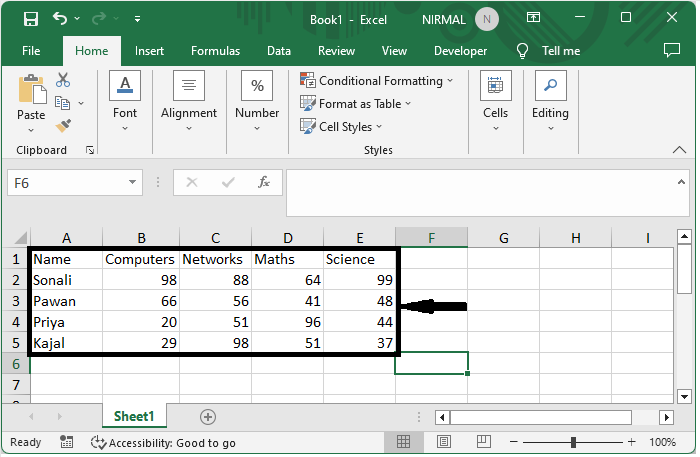The height and width of the screenshot is (457, 700).
Task: Click the Insert Function fx icon
Action: click(x=264, y=183)
